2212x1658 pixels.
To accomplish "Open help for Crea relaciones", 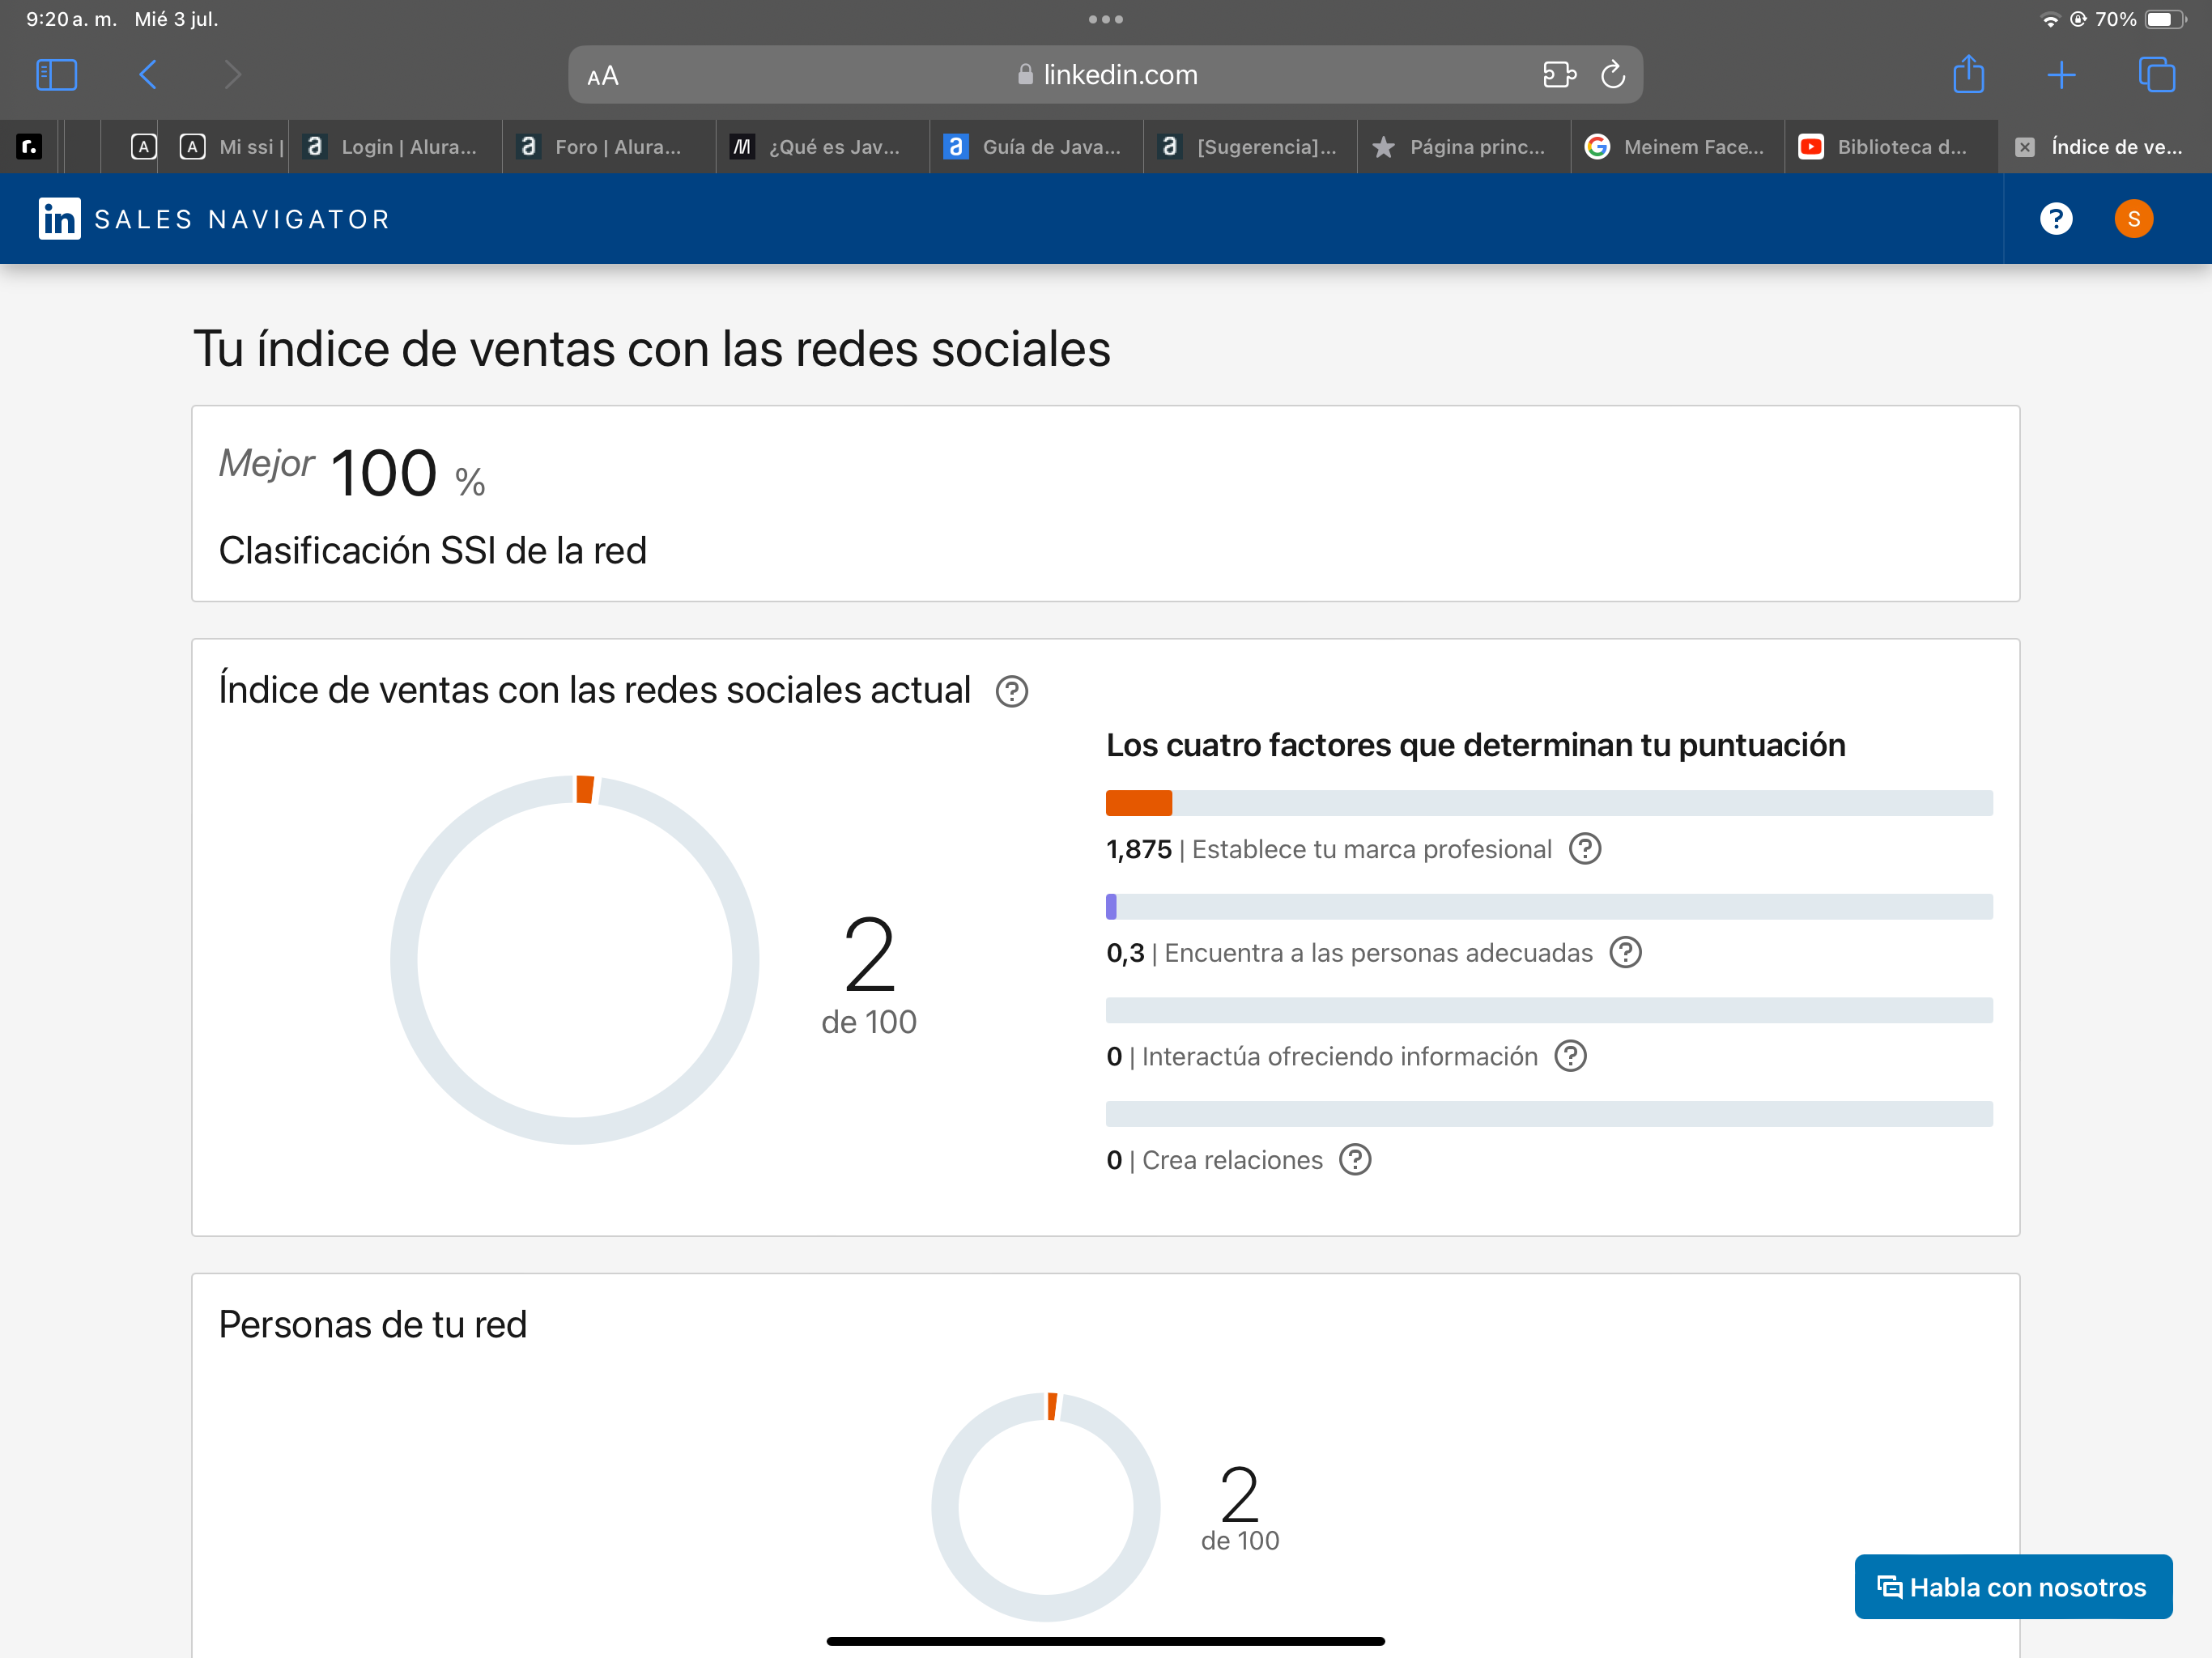I will [1355, 1160].
